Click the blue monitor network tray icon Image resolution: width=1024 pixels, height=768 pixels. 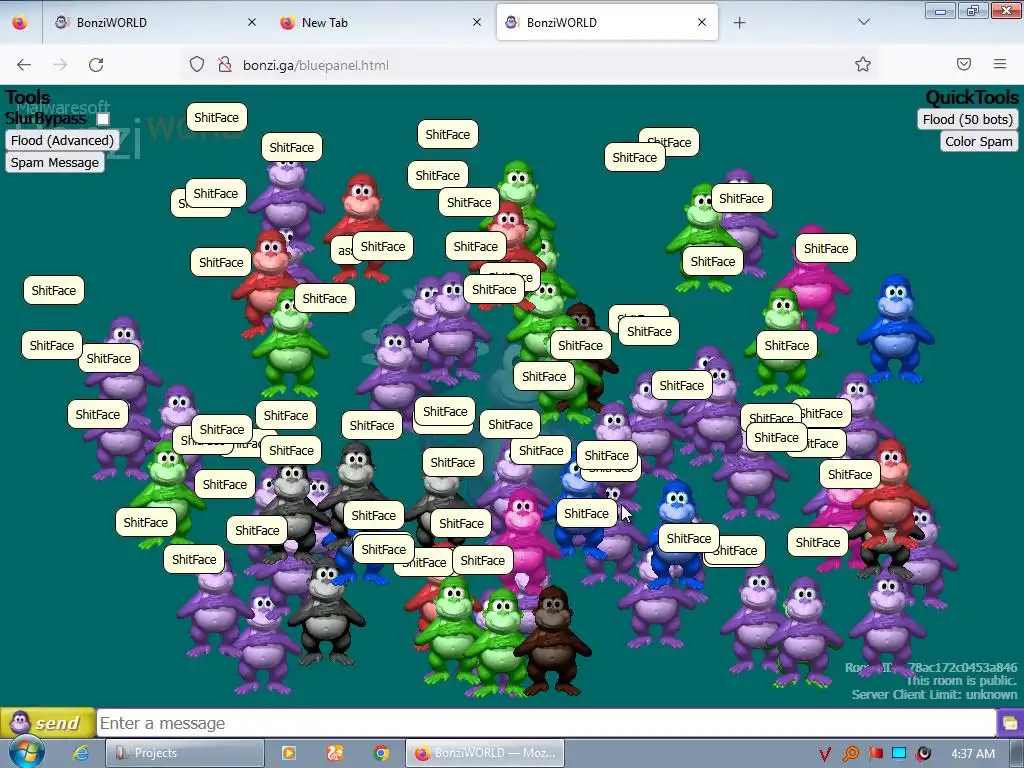[x=899, y=754]
